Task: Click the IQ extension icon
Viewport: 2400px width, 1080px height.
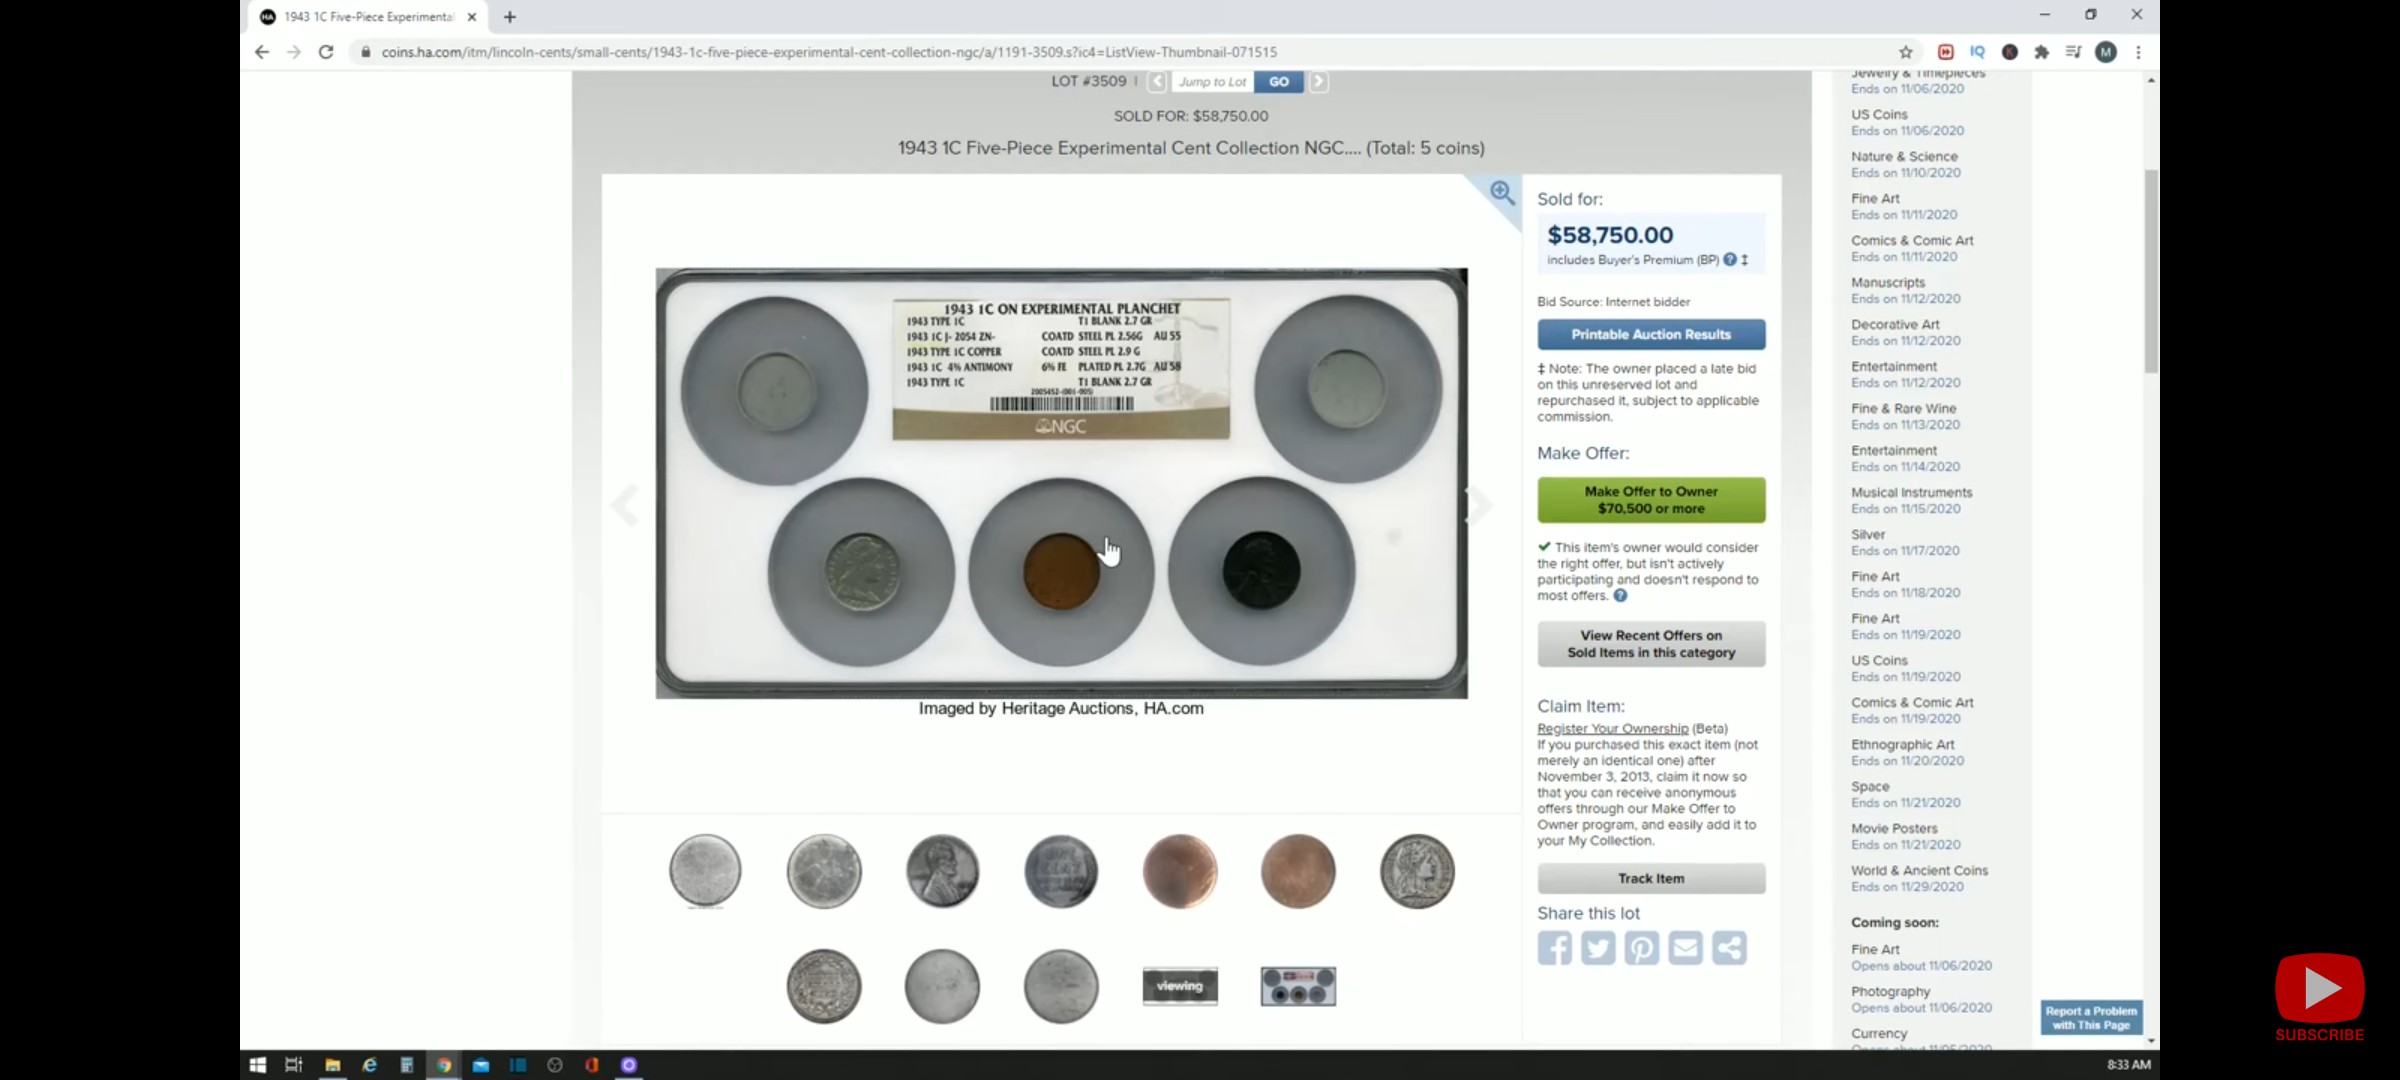Action: (x=1977, y=52)
